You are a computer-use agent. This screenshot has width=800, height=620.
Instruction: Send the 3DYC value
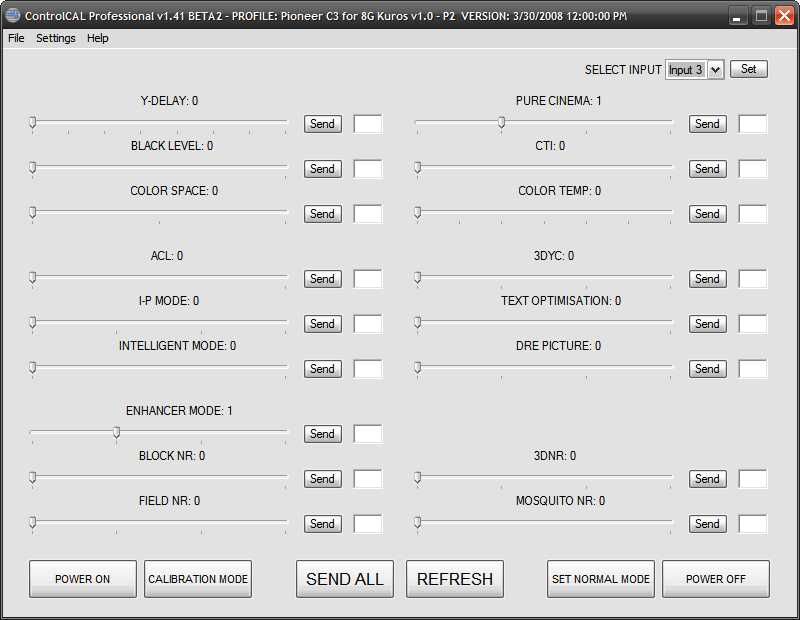coord(708,279)
